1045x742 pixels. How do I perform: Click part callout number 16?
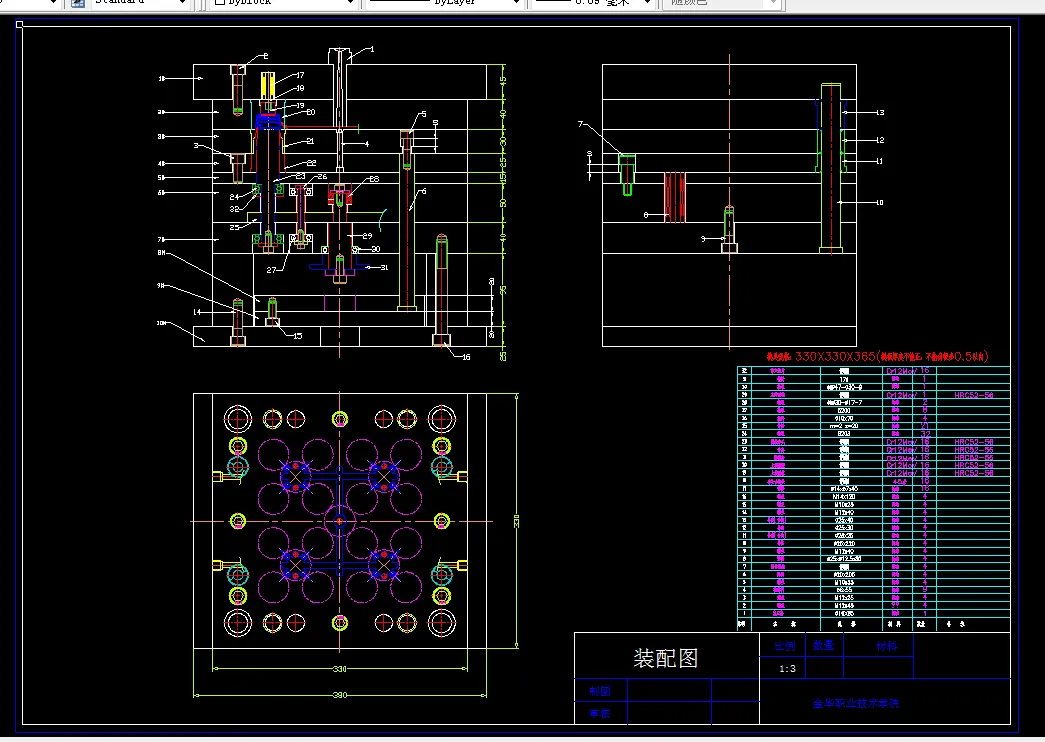[466, 357]
